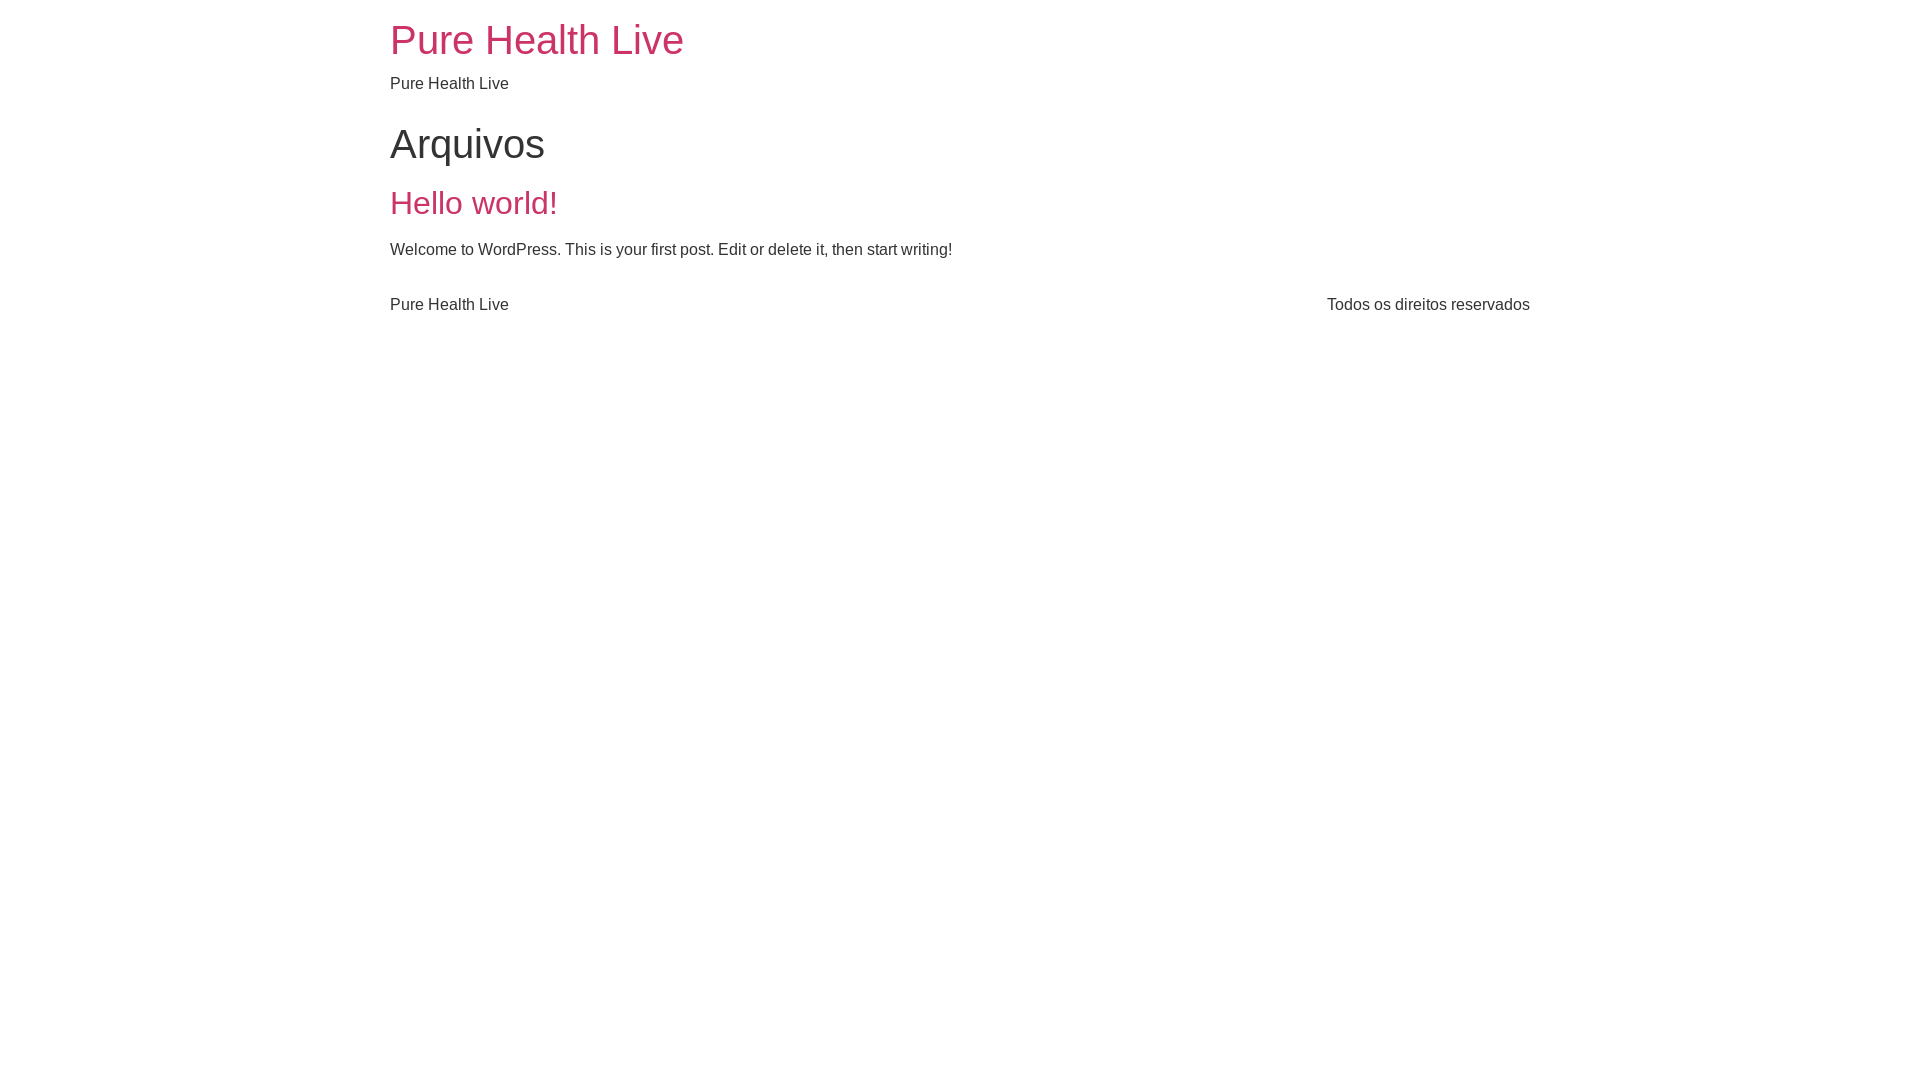Open the Pure Health Live site title link
Viewport: 1920px width, 1080px height.
click(537, 41)
